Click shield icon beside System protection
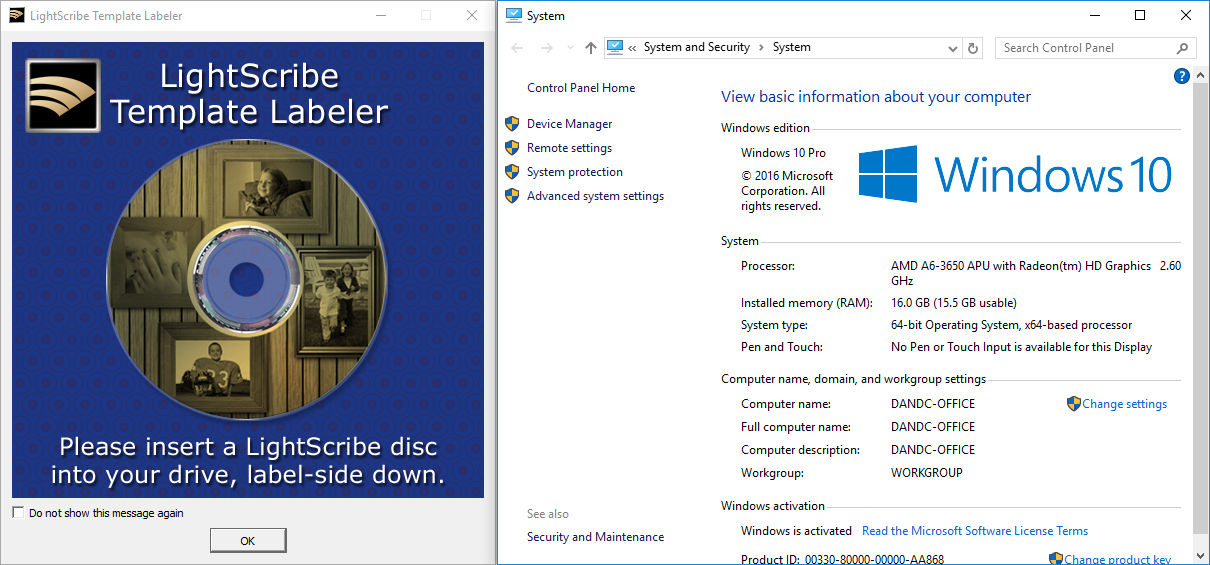 (512, 172)
